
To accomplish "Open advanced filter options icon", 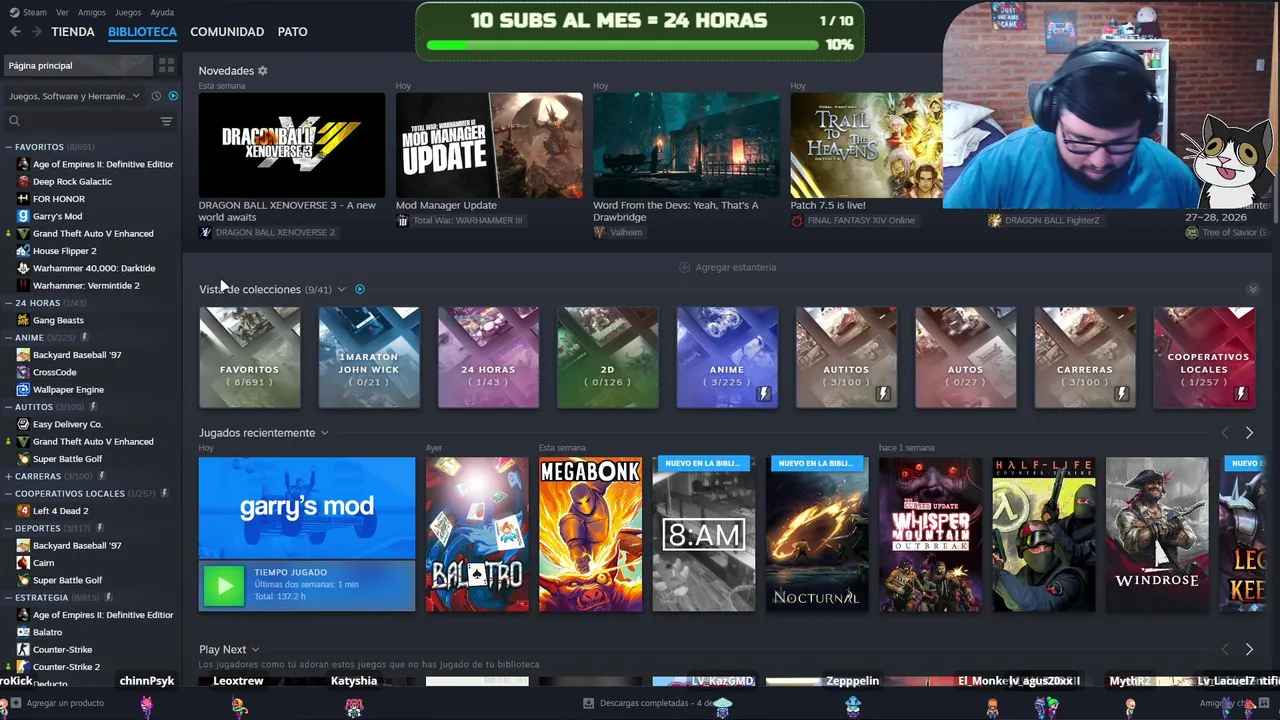I will point(166,121).
